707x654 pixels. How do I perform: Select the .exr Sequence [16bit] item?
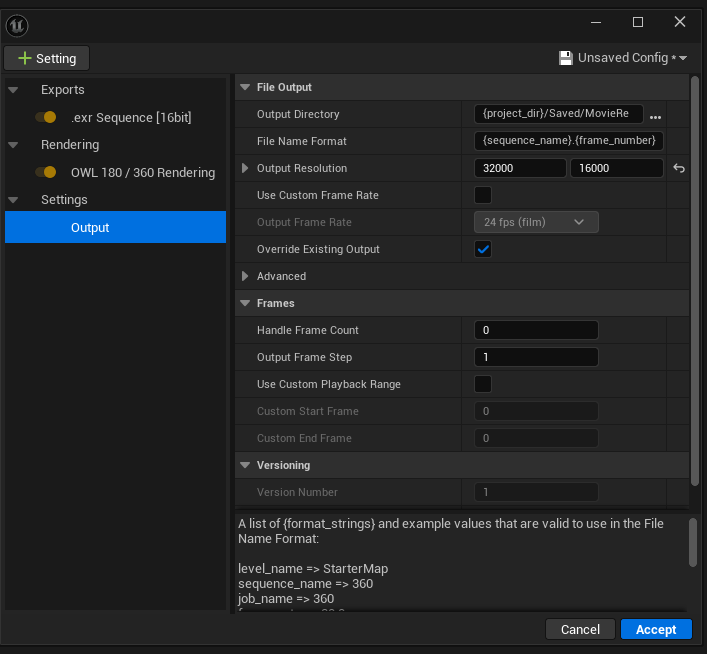131,118
